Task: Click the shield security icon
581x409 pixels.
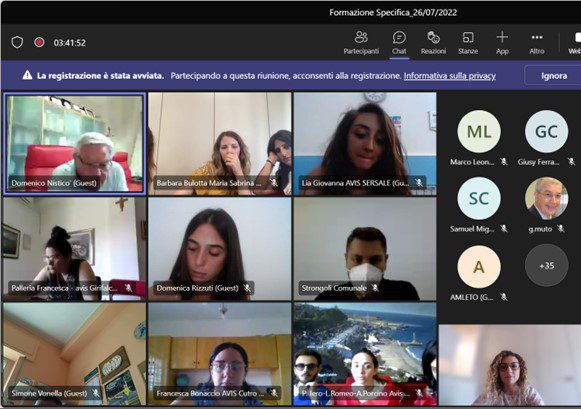Action: pyautogui.click(x=17, y=42)
